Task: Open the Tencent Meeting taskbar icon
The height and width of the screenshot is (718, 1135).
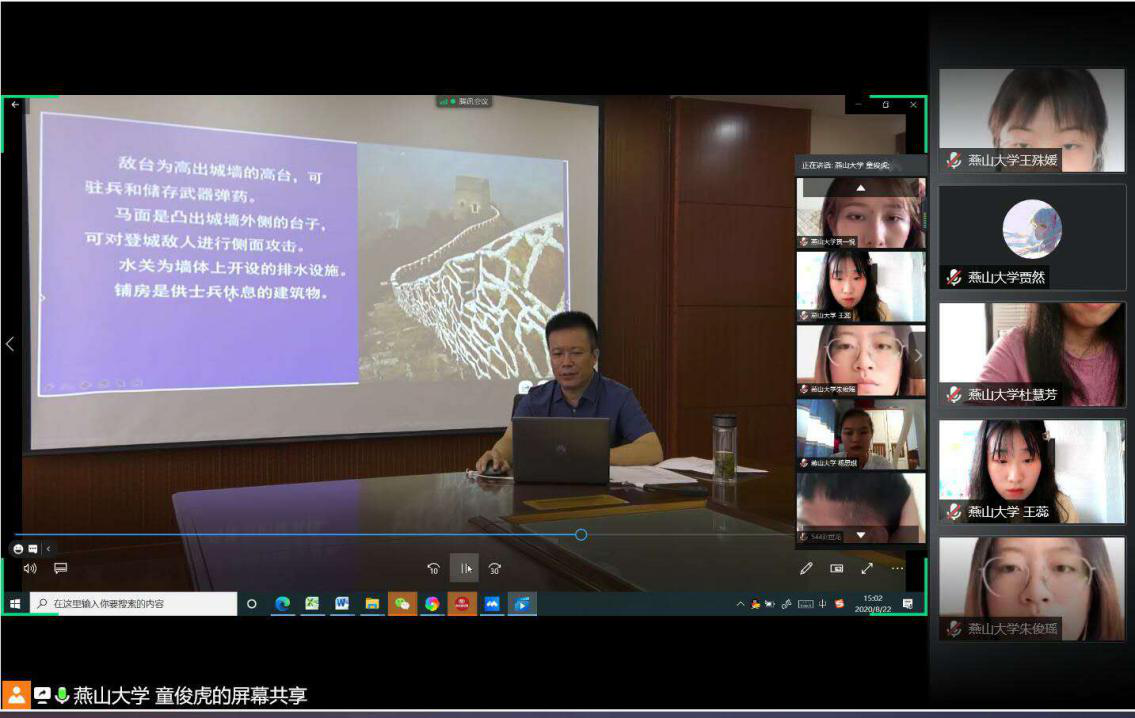Action: [492, 604]
